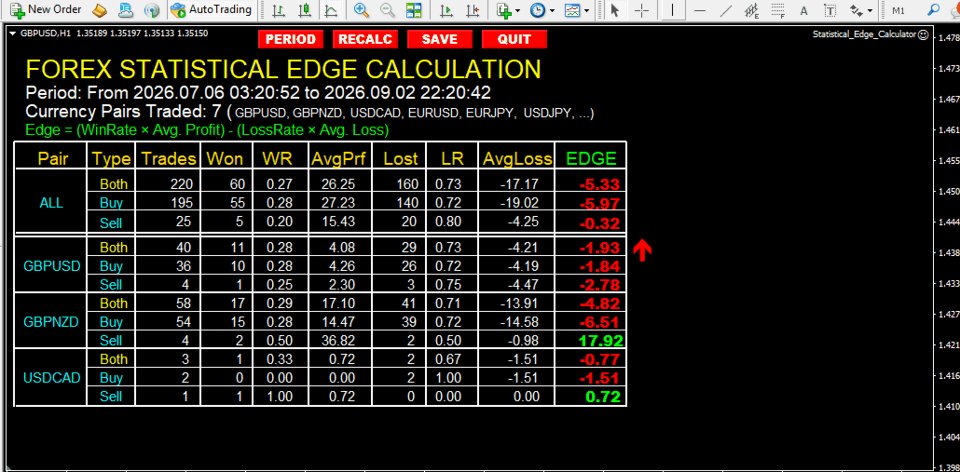This screenshot has width=960, height=472.
Task: Click the Statistical_Edge_Calculator expert smiley
Action: click(x=923, y=35)
